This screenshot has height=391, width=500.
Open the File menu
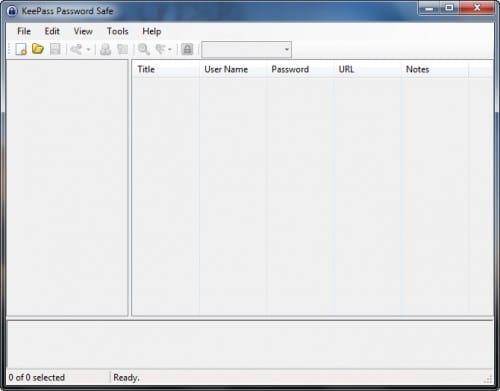click(x=24, y=31)
